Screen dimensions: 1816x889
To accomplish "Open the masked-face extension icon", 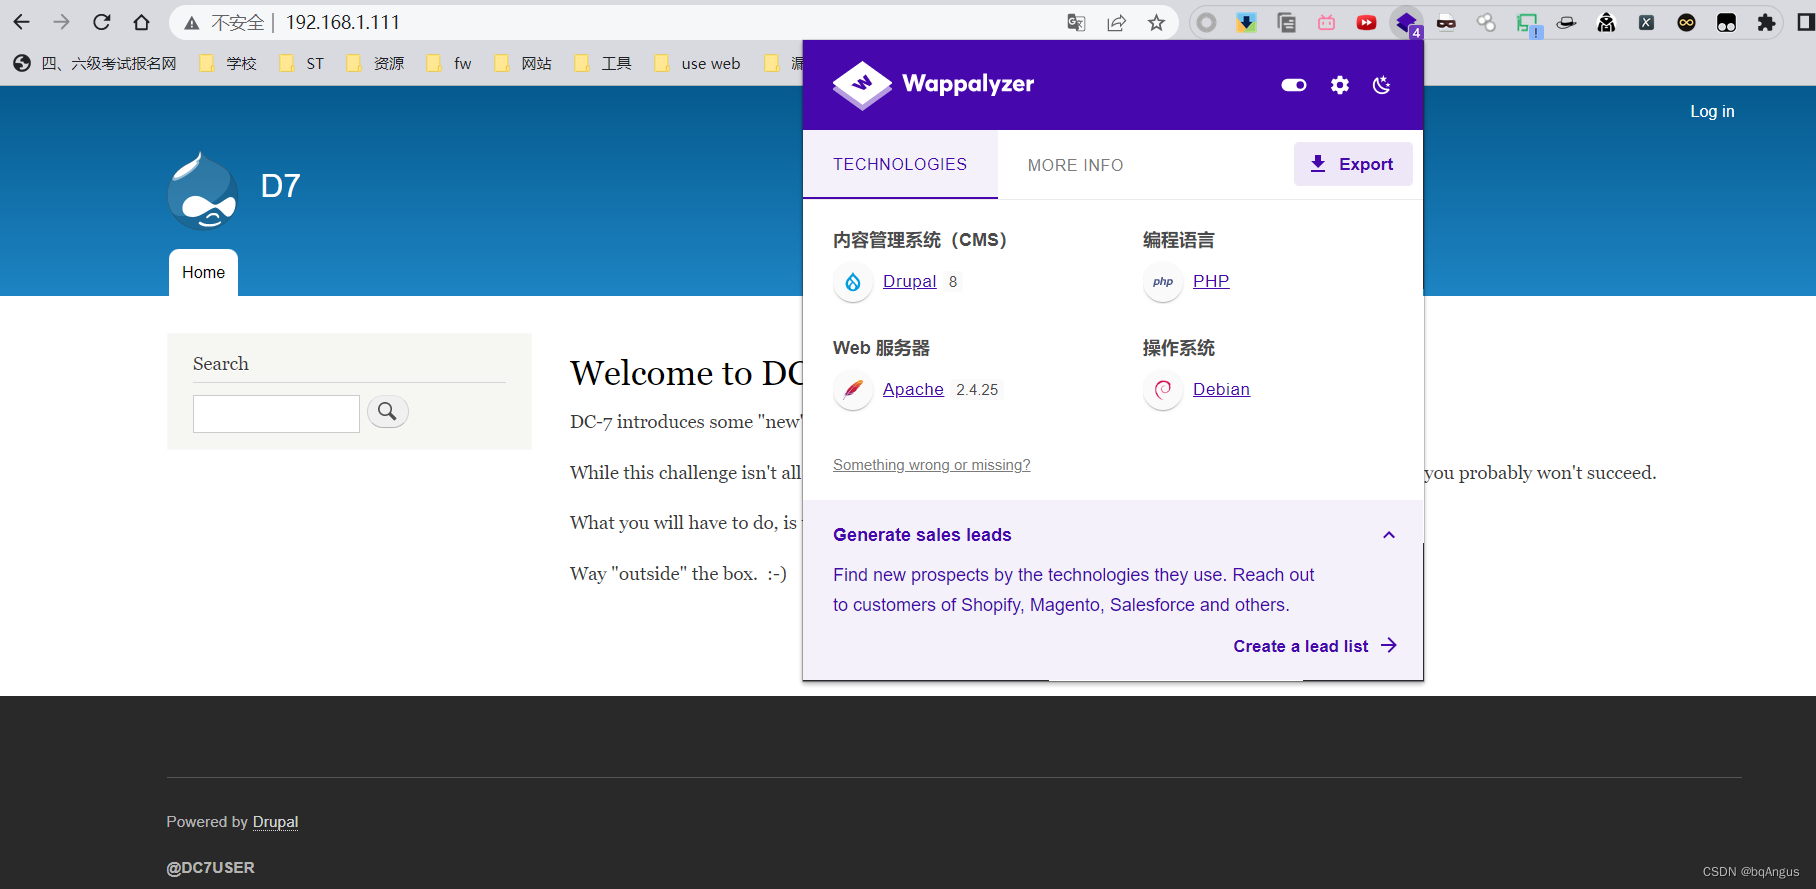I will tap(1446, 23).
